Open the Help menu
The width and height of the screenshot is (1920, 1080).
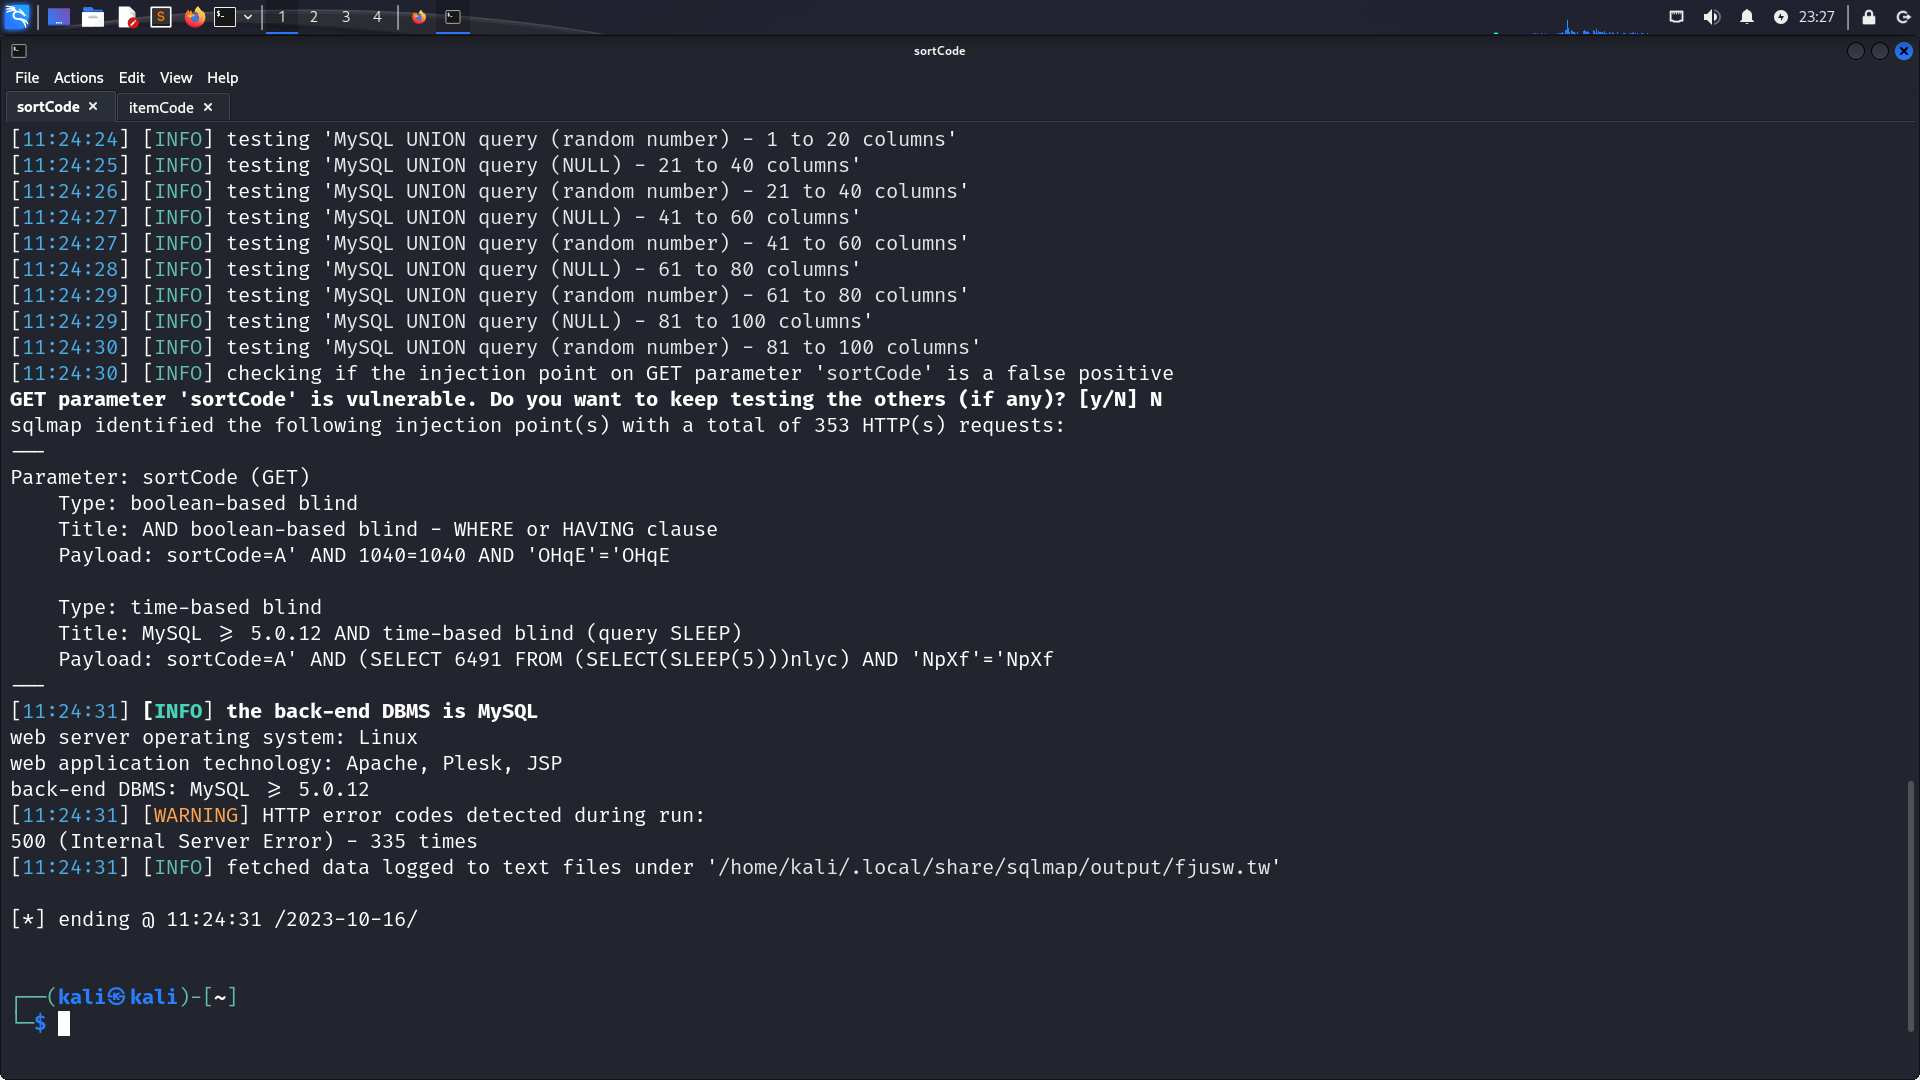click(x=223, y=78)
